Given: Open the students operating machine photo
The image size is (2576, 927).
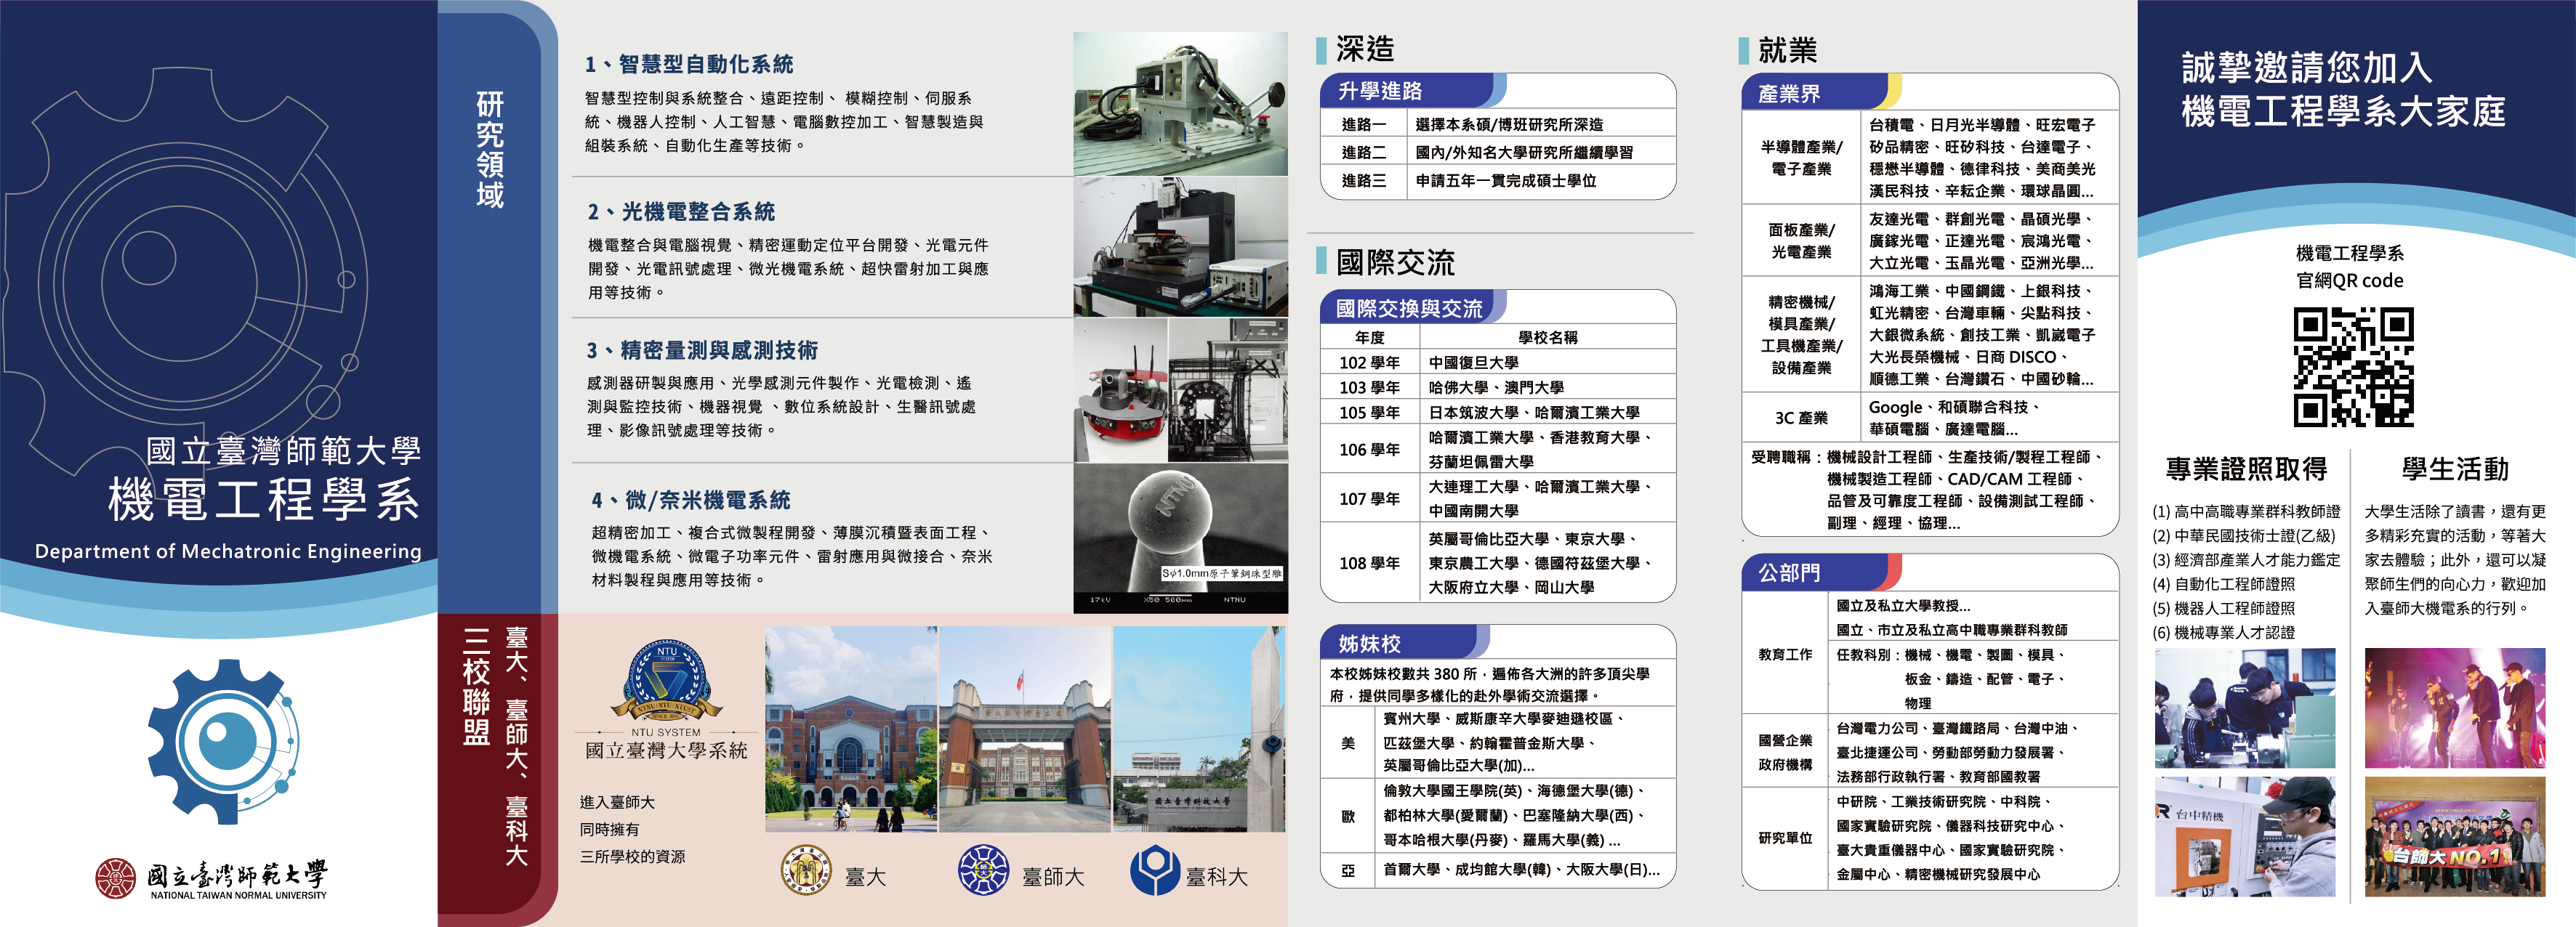Looking at the screenshot, I should tap(2245, 708).
